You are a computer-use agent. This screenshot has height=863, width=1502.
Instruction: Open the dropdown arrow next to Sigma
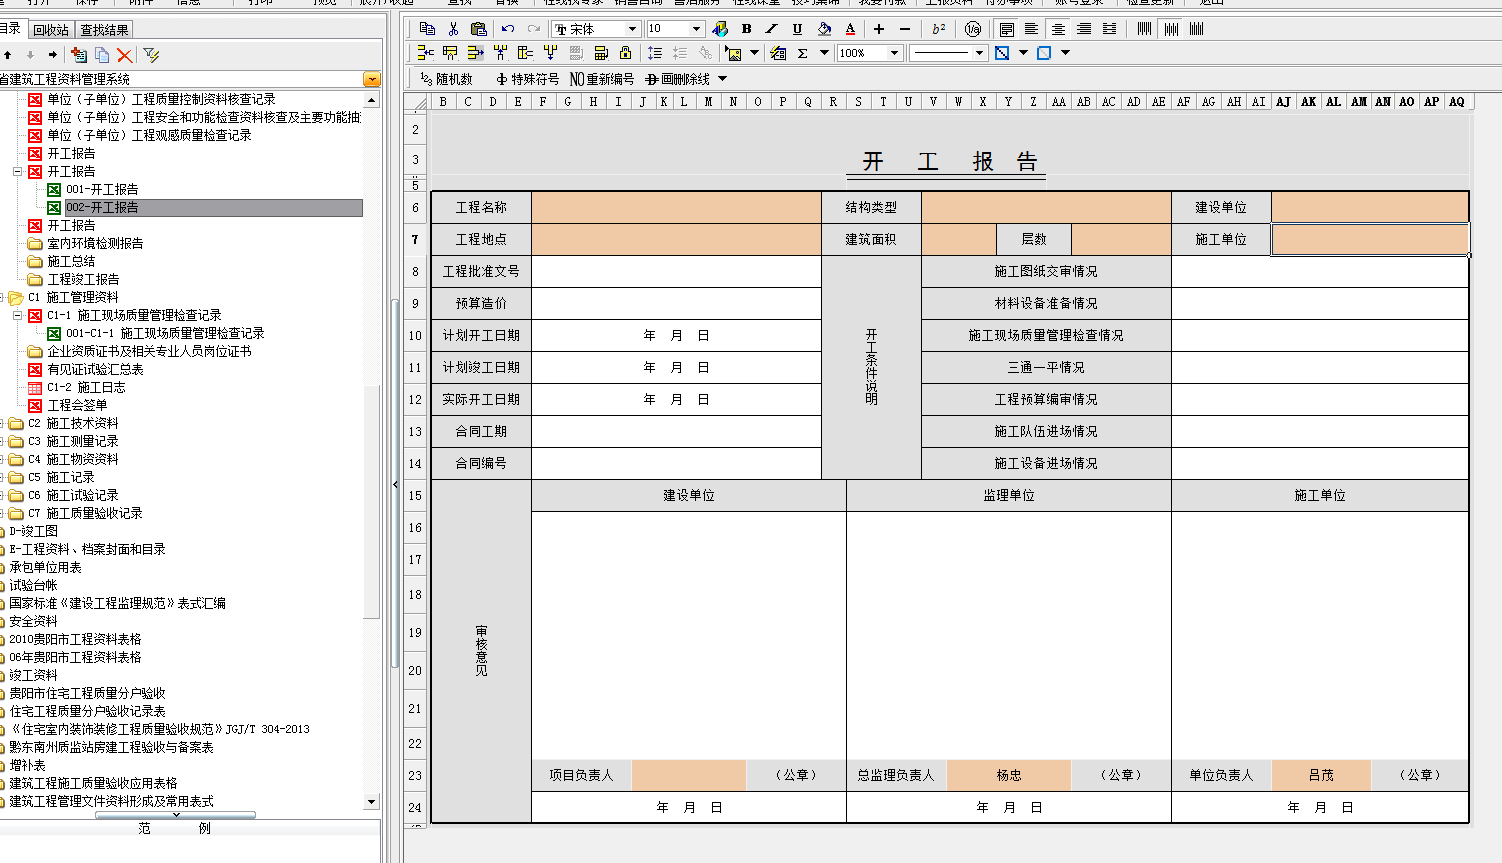click(824, 53)
